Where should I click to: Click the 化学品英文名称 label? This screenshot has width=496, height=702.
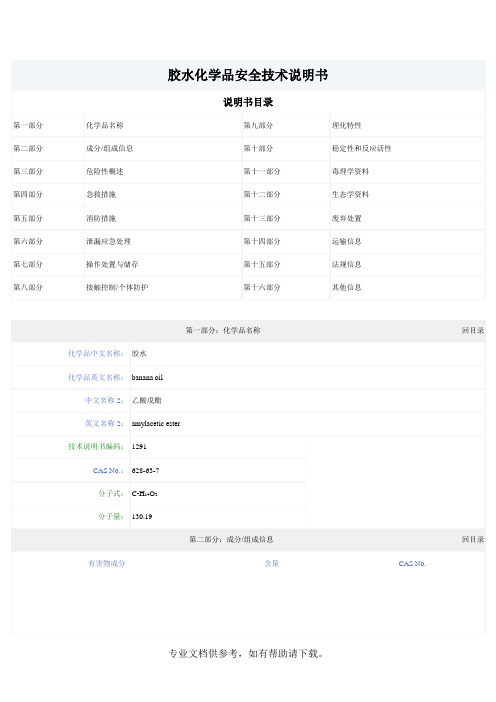(96, 377)
